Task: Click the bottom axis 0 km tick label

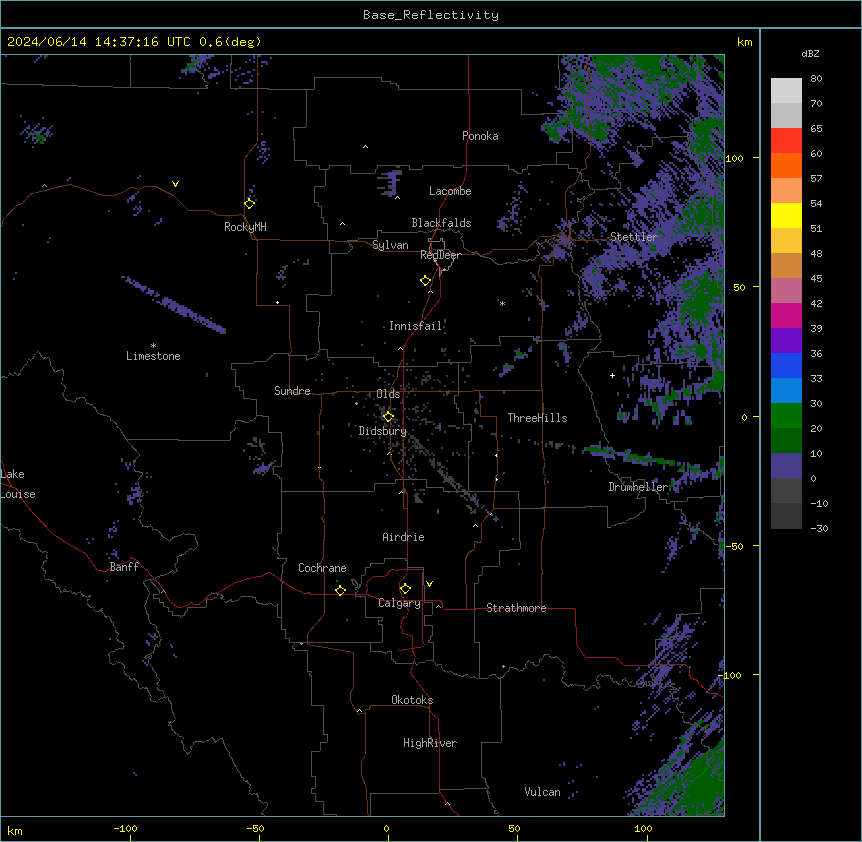Action: [386, 828]
